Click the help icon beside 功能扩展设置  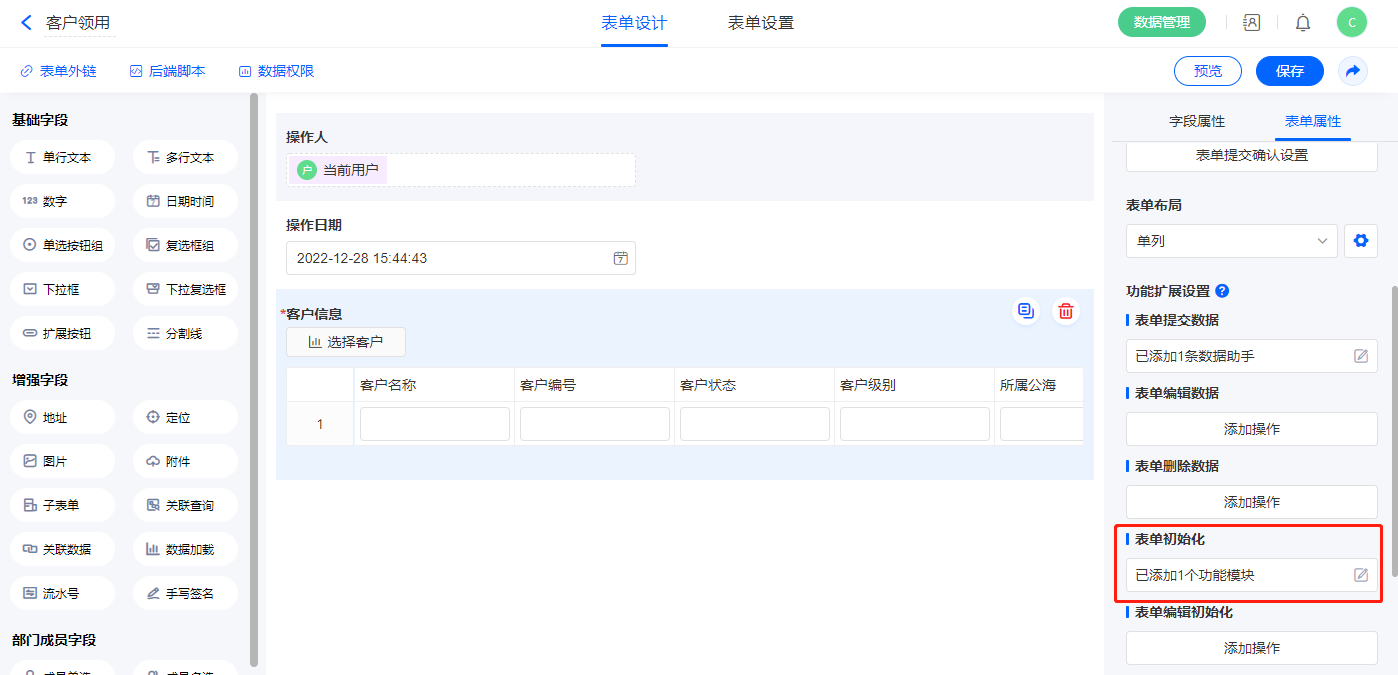point(1222,292)
